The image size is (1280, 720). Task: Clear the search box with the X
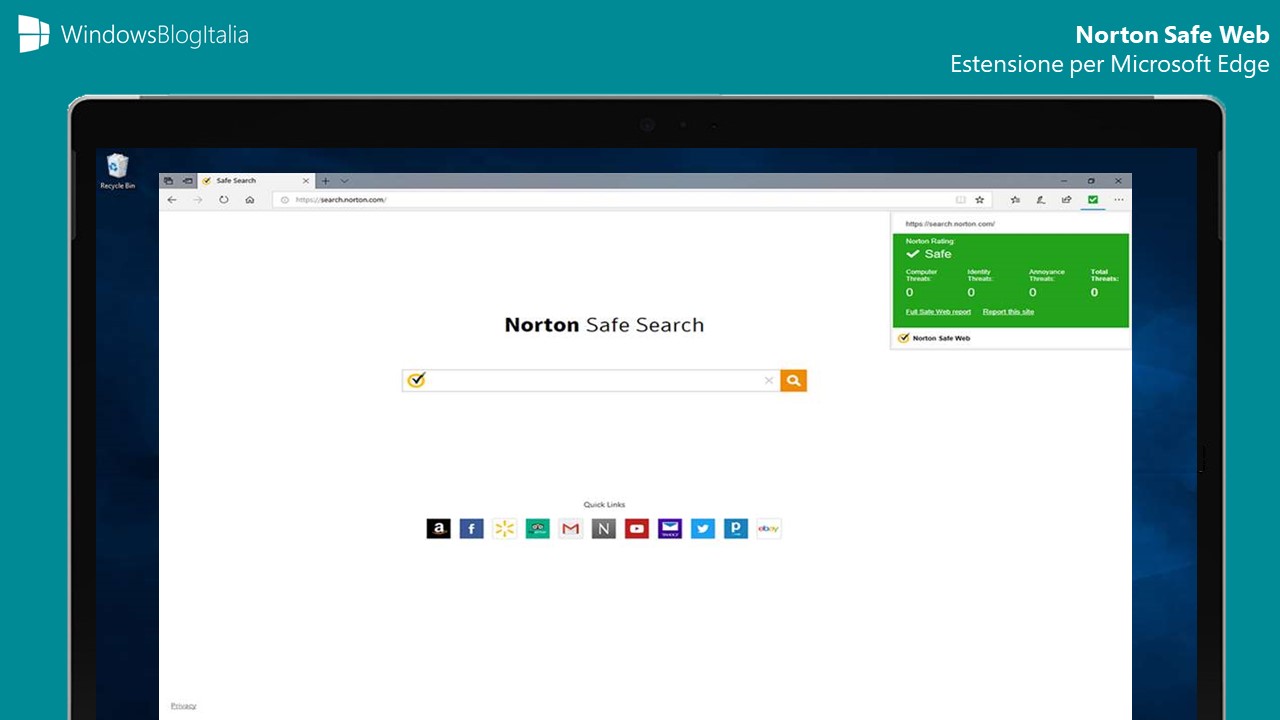[769, 380]
